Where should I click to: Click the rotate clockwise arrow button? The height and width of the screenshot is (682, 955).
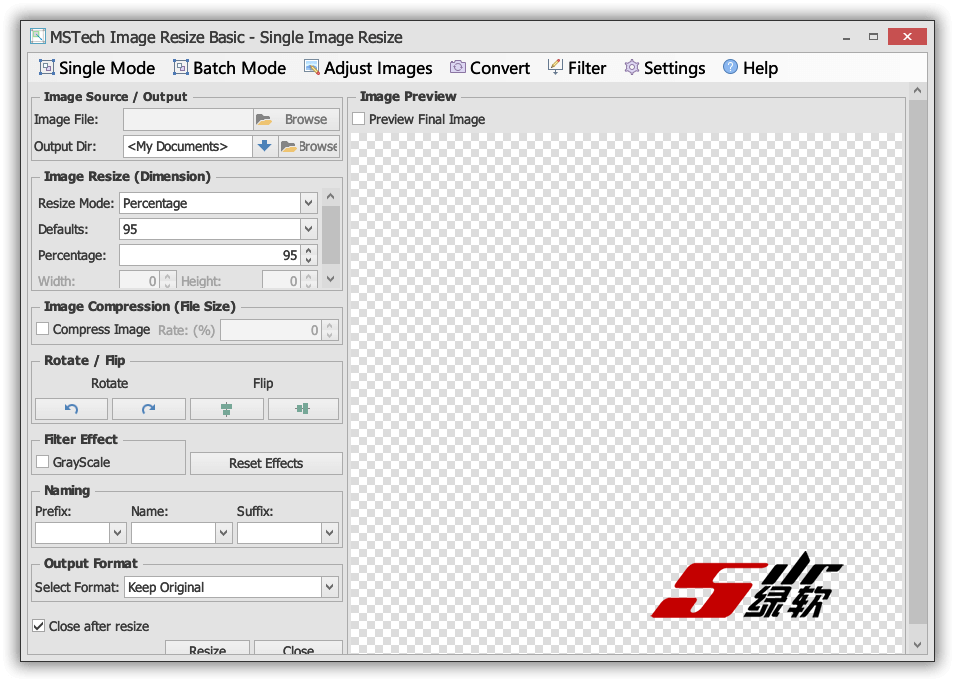(x=148, y=409)
